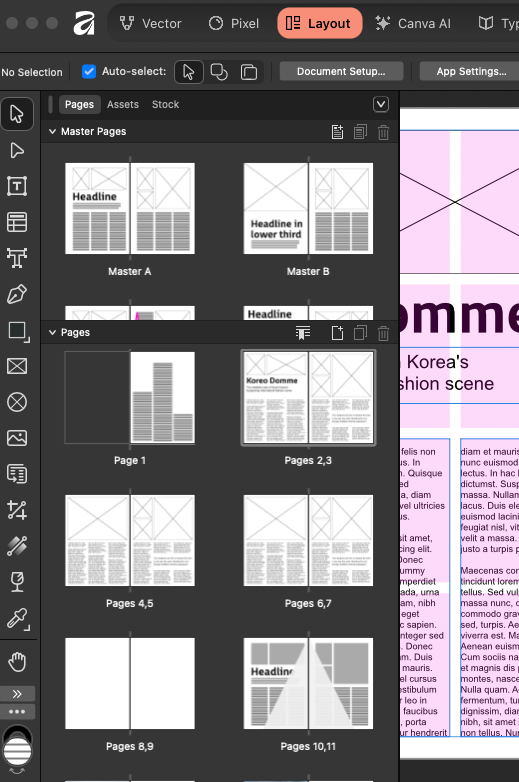Screen dimensions: 519x782
Task: Add a new master page
Action: (338, 132)
